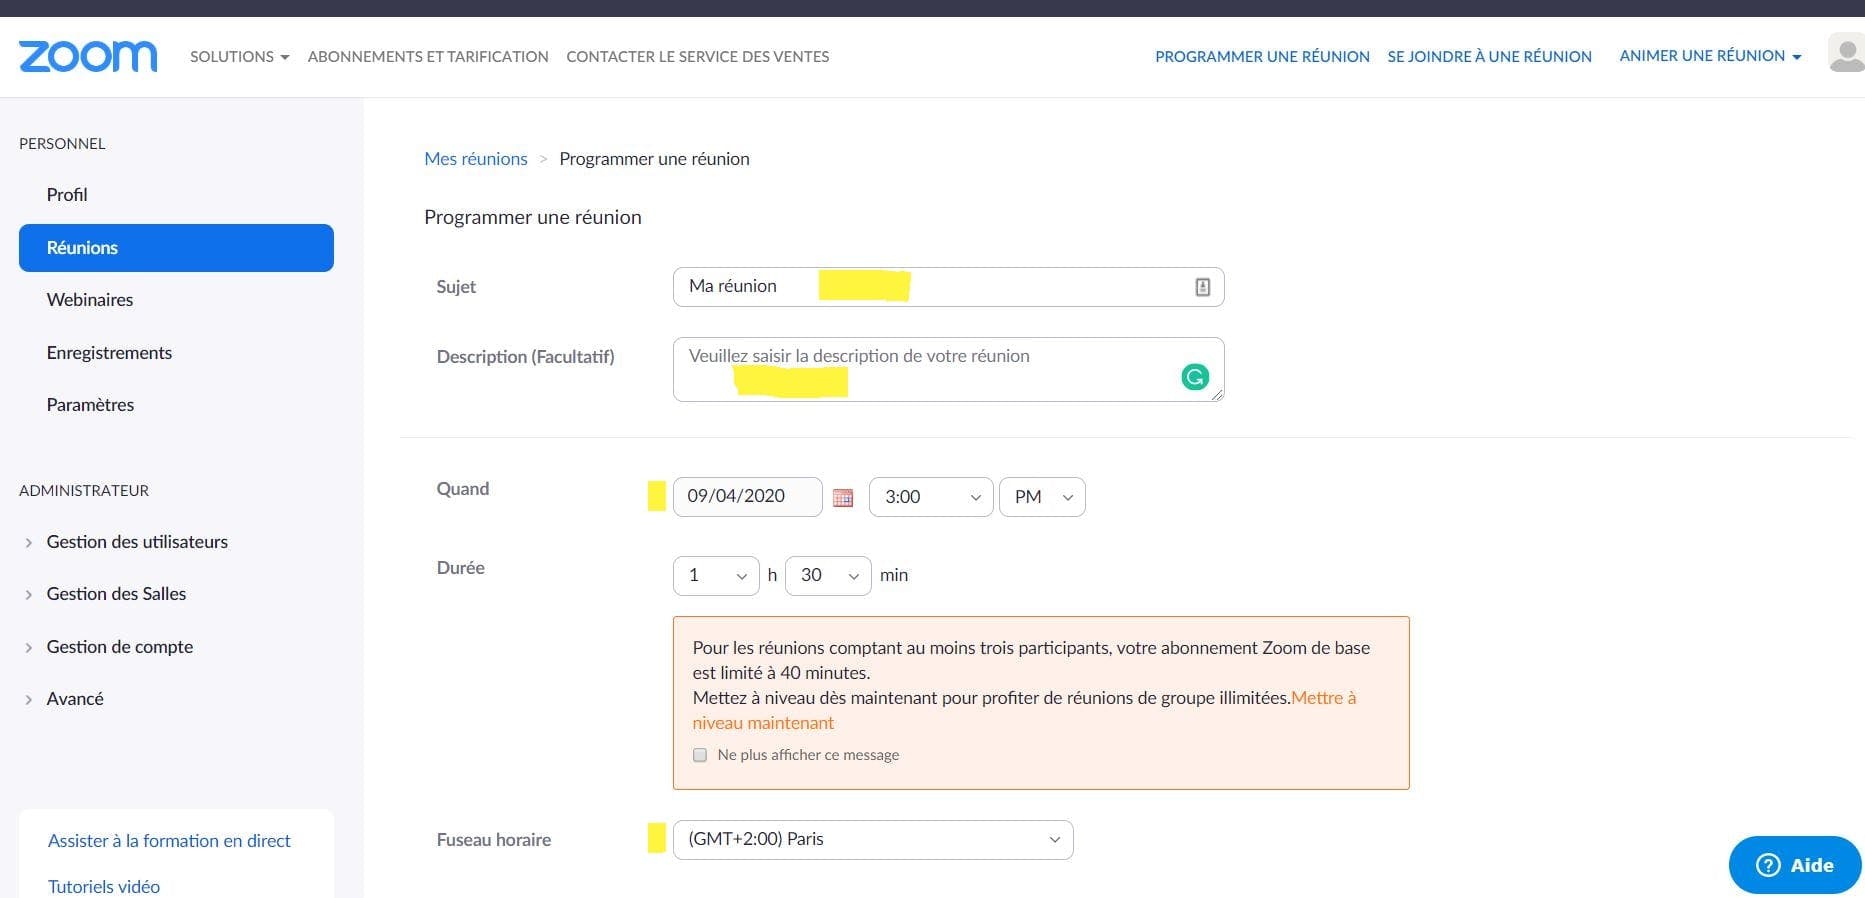Expand the Avancé section
Screen dimensions: 1865x898
75,699
